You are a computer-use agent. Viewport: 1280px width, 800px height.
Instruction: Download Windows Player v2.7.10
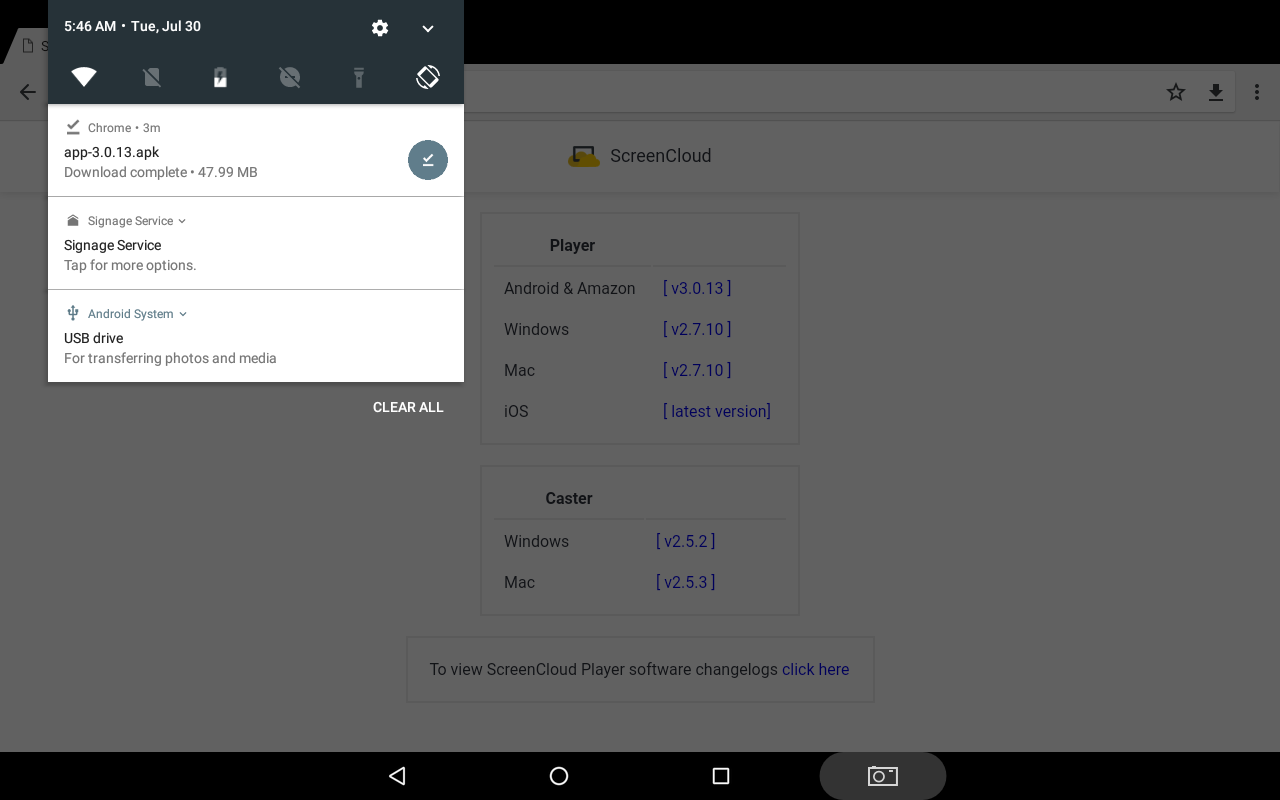click(697, 329)
